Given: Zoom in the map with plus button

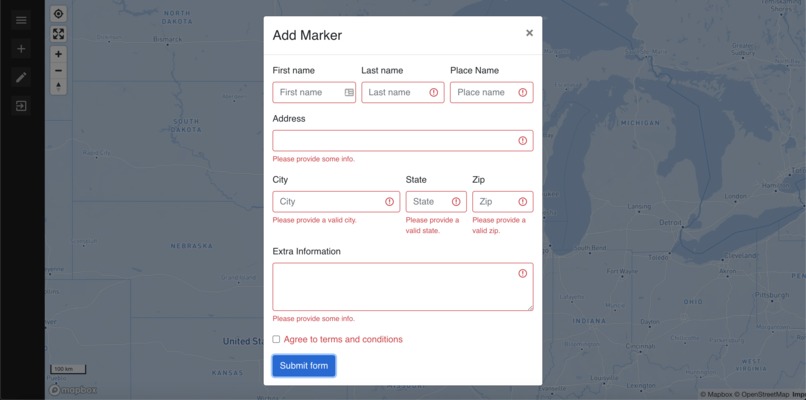Looking at the screenshot, I should pyautogui.click(x=59, y=54).
